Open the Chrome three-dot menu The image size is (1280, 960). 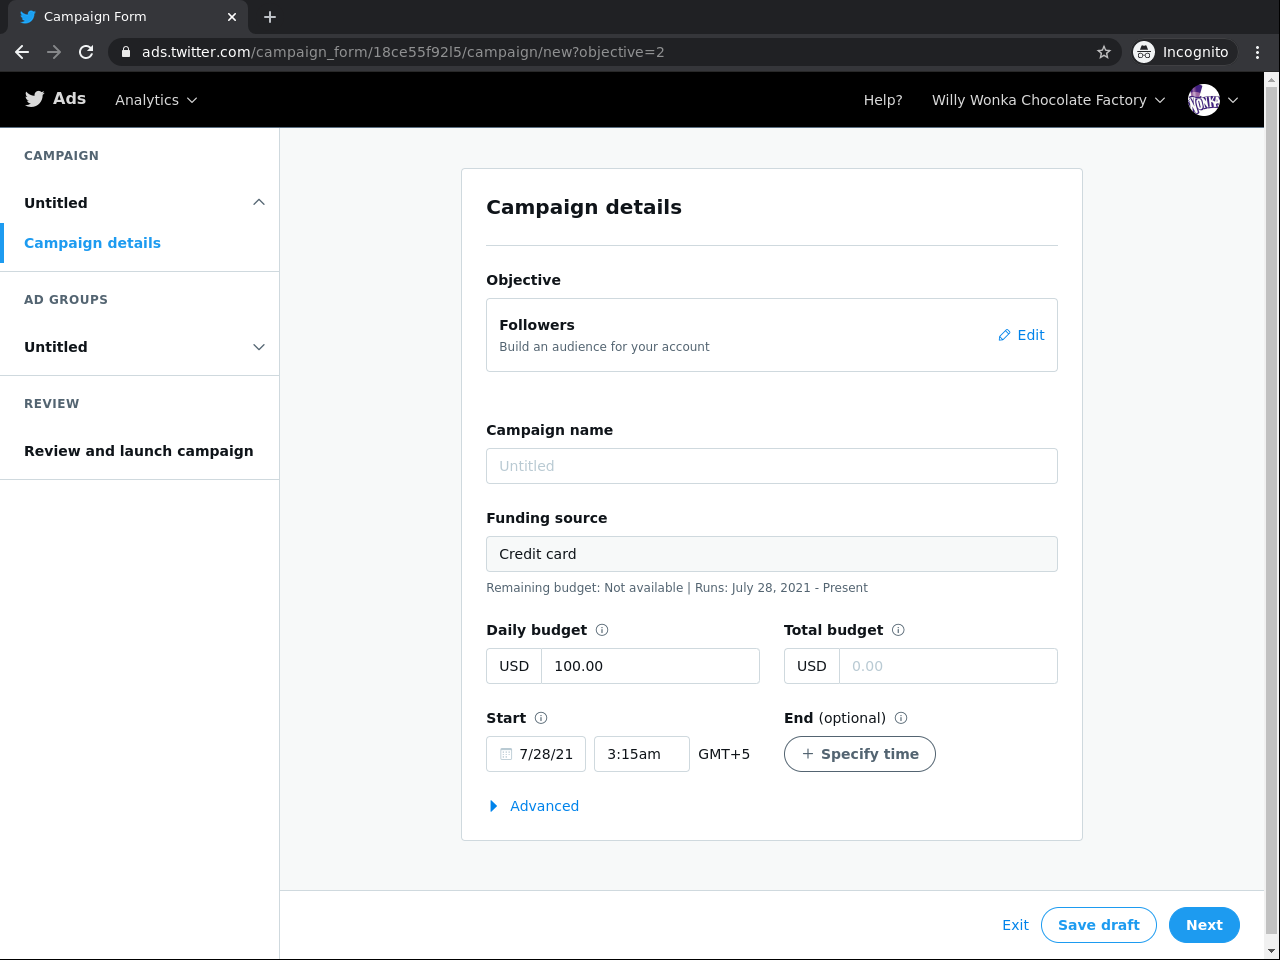pos(1257,52)
